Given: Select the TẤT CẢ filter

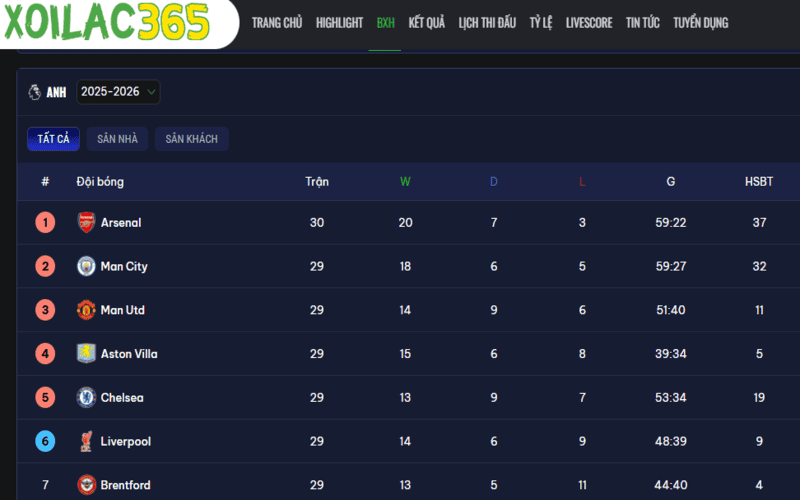Looking at the screenshot, I should 53,139.
